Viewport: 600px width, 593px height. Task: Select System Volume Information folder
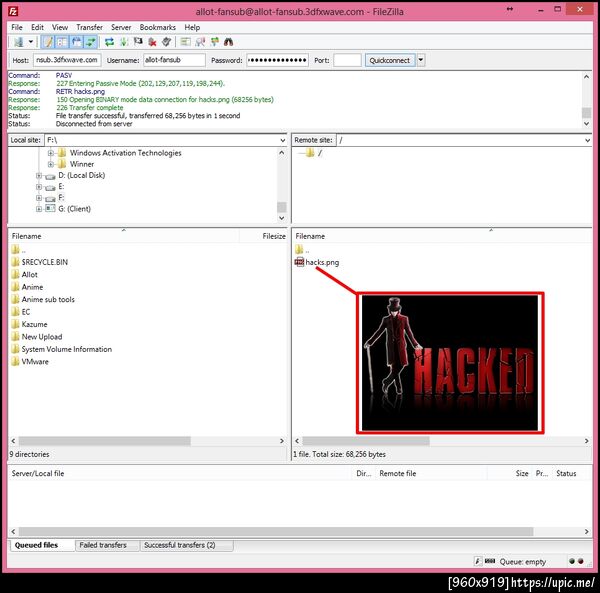point(67,349)
